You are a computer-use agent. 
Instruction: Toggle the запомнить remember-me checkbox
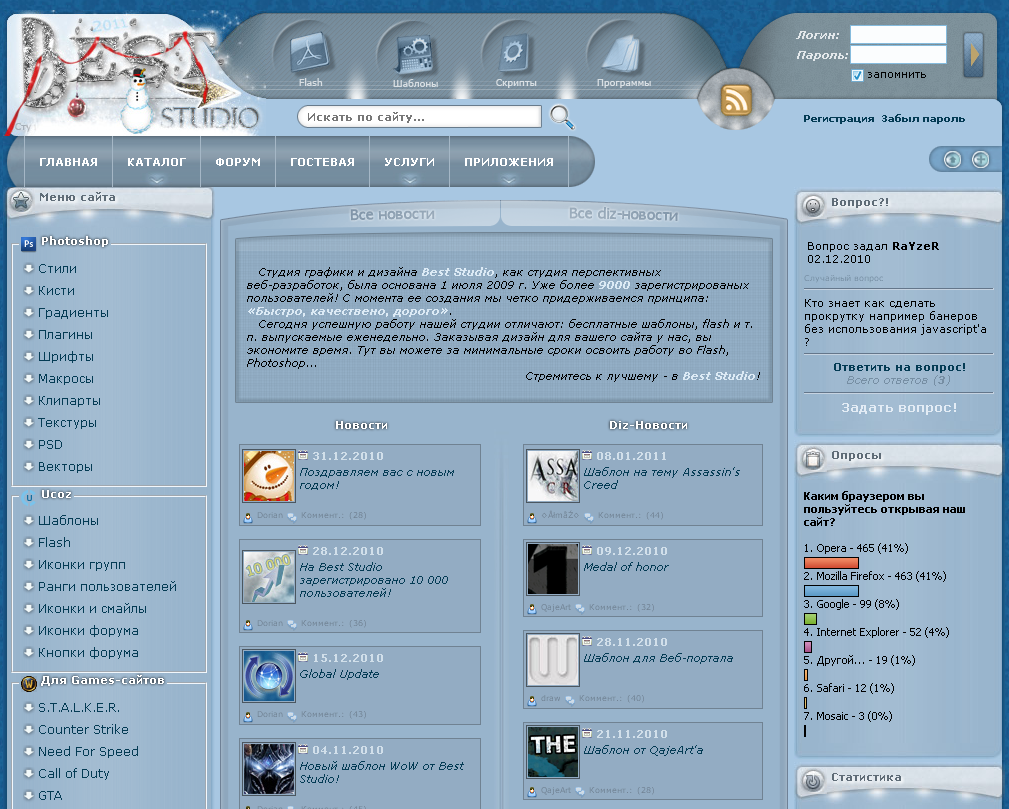(x=857, y=75)
